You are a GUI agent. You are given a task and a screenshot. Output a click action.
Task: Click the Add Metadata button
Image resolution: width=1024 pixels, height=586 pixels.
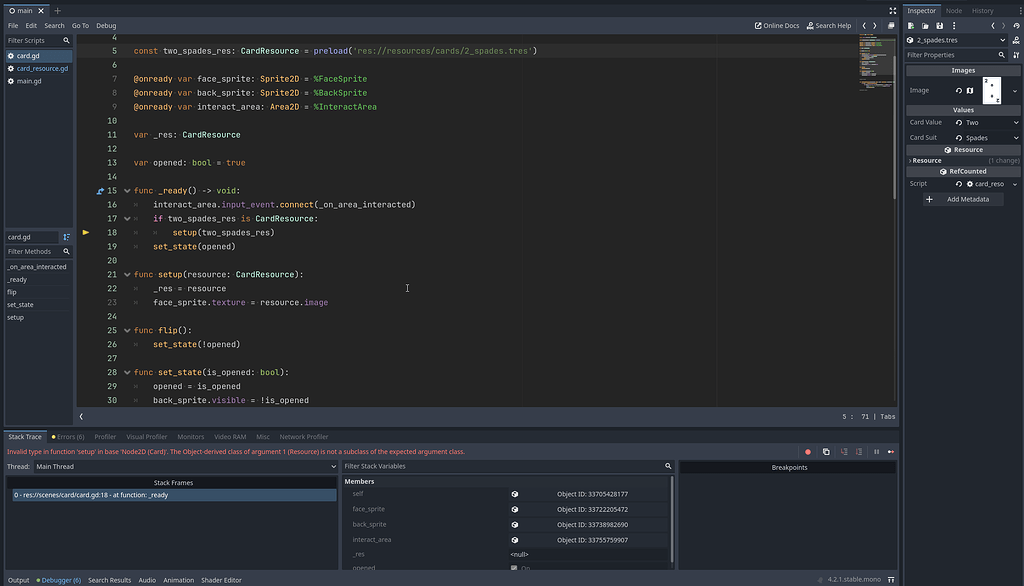(963, 199)
